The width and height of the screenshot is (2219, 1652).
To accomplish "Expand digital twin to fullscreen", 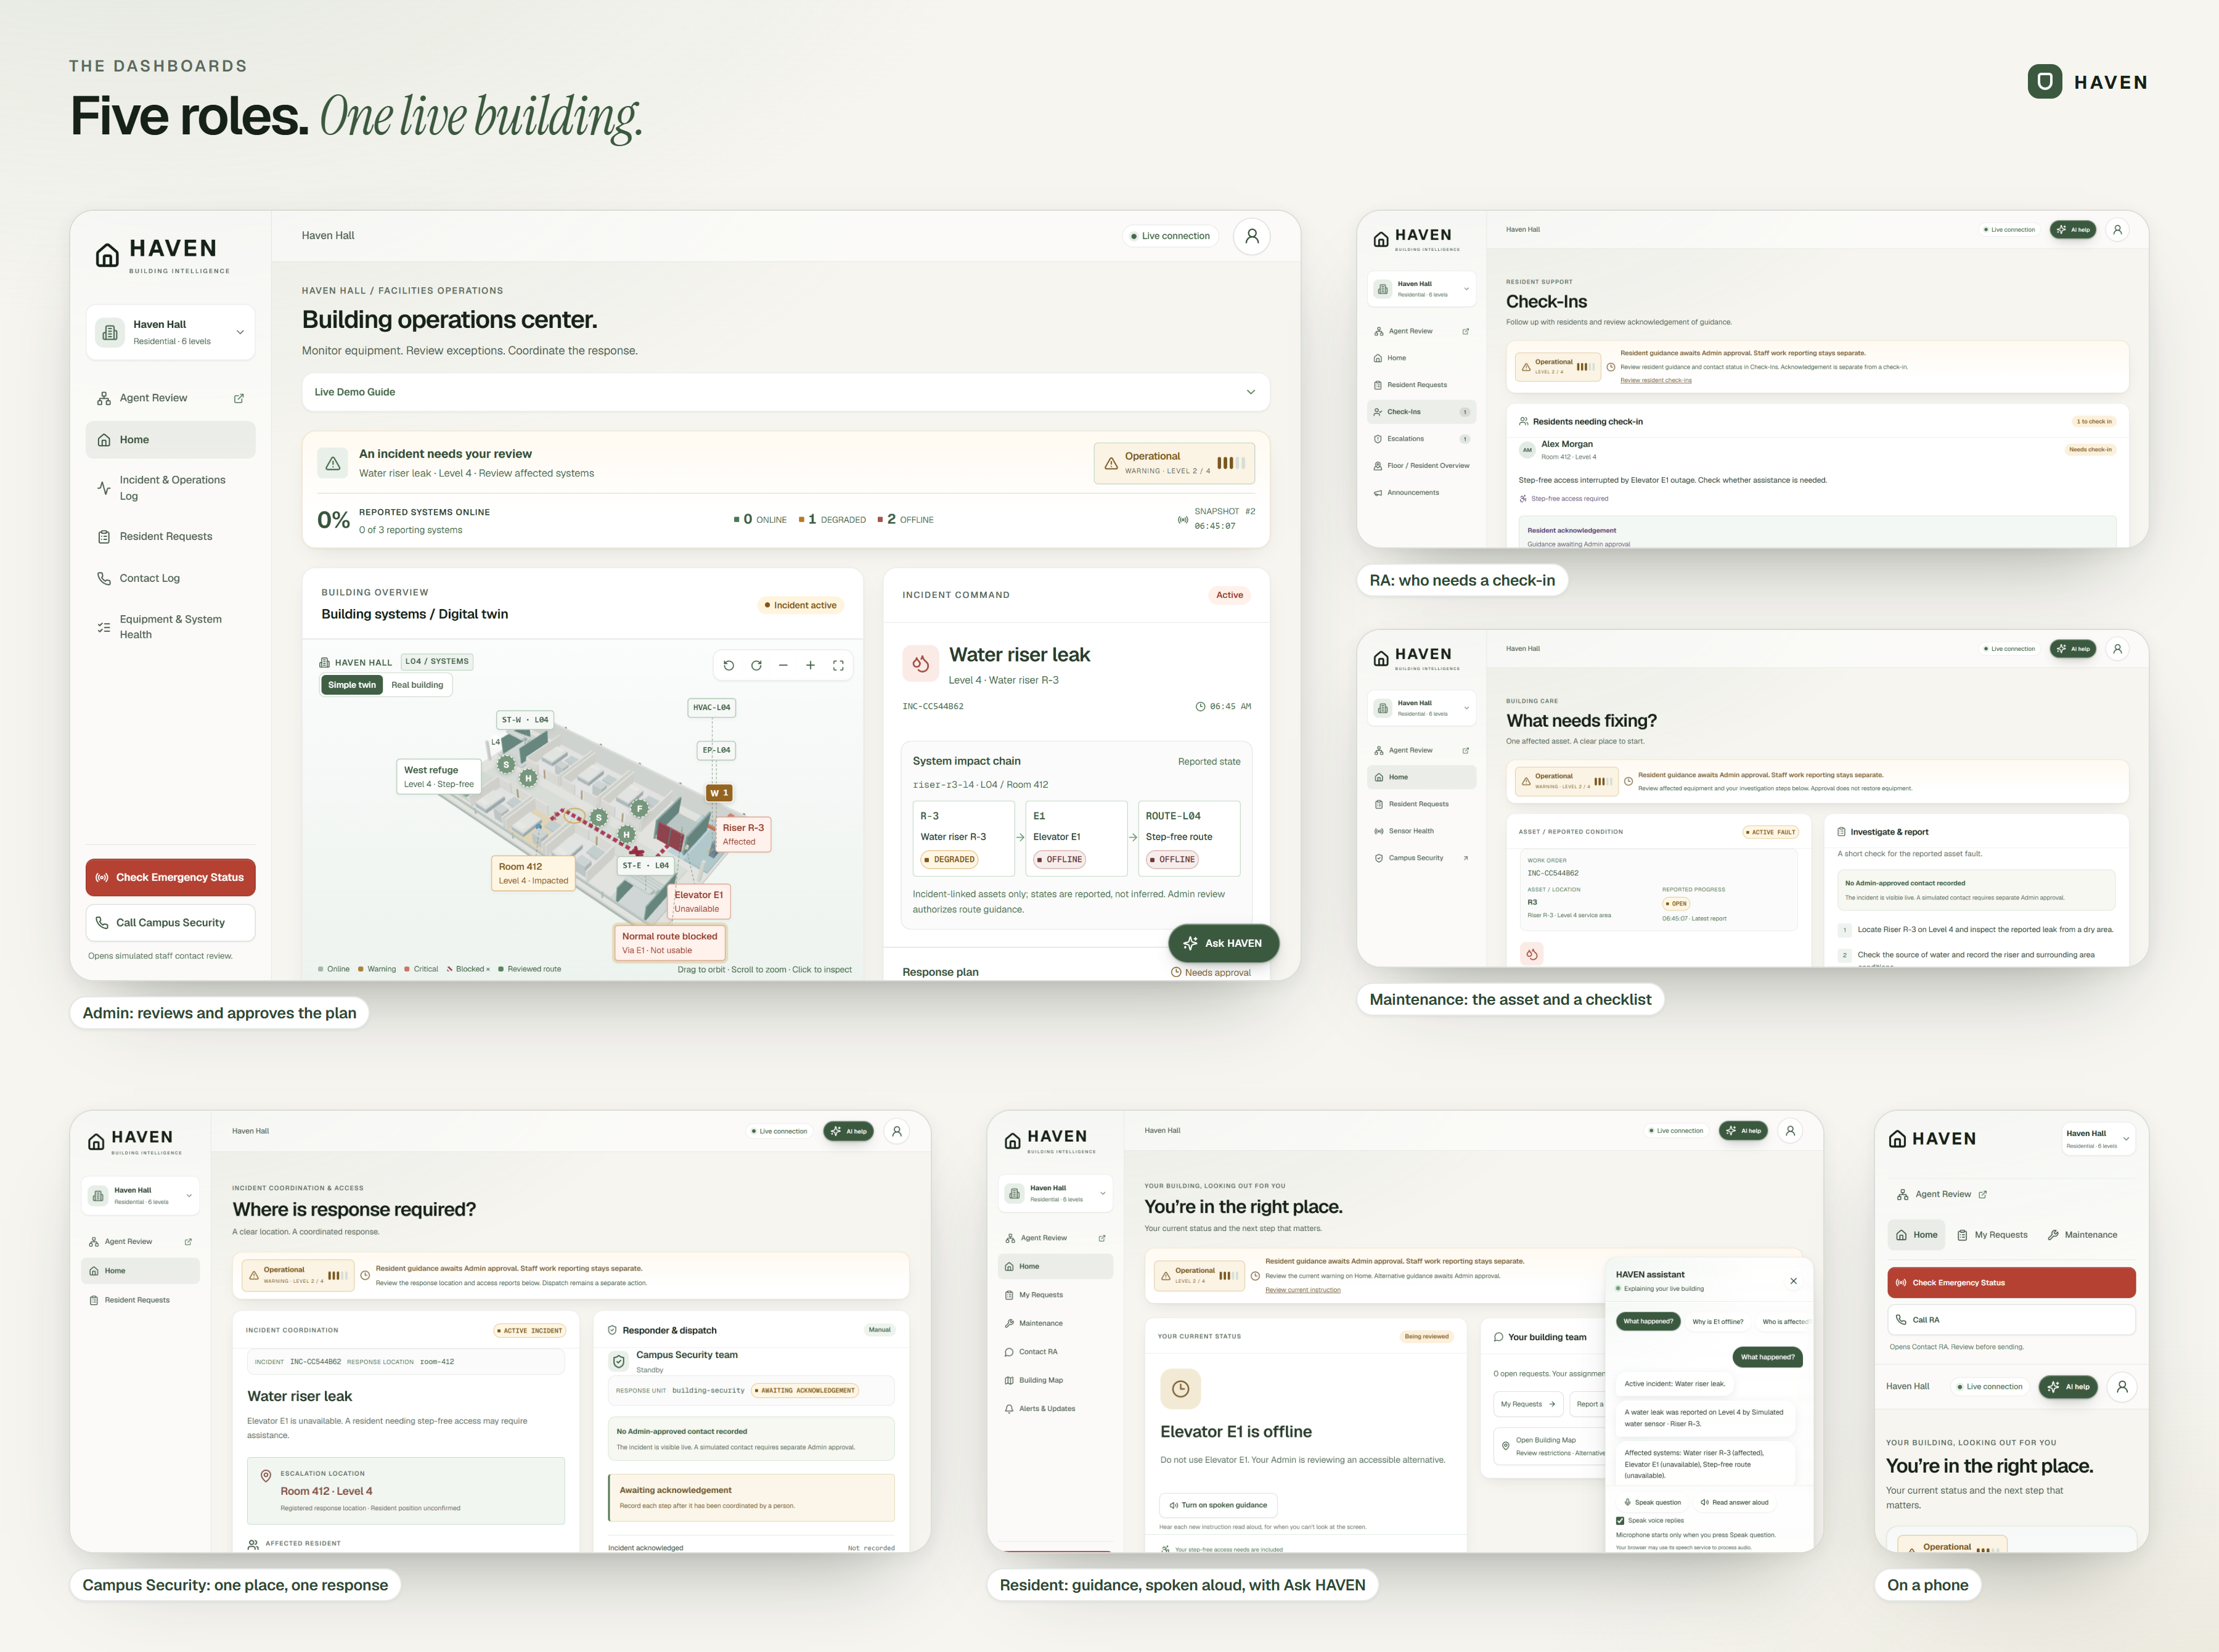I will [x=838, y=665].
